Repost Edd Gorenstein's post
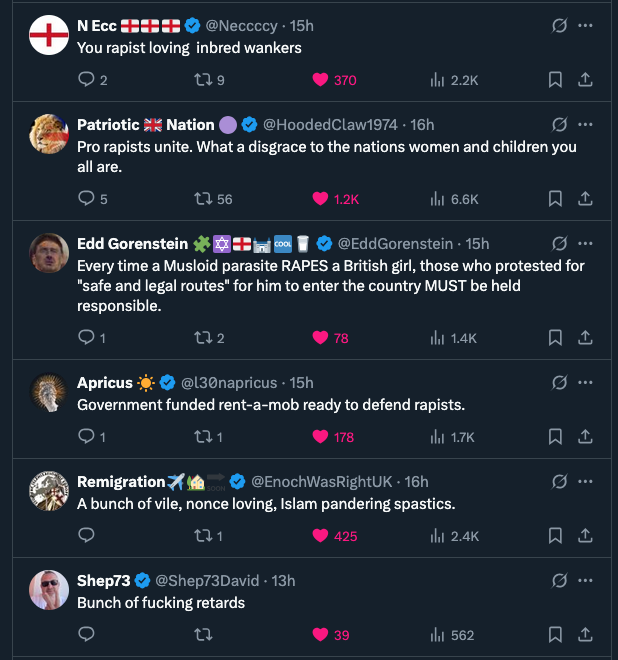 tap(202, 338)
